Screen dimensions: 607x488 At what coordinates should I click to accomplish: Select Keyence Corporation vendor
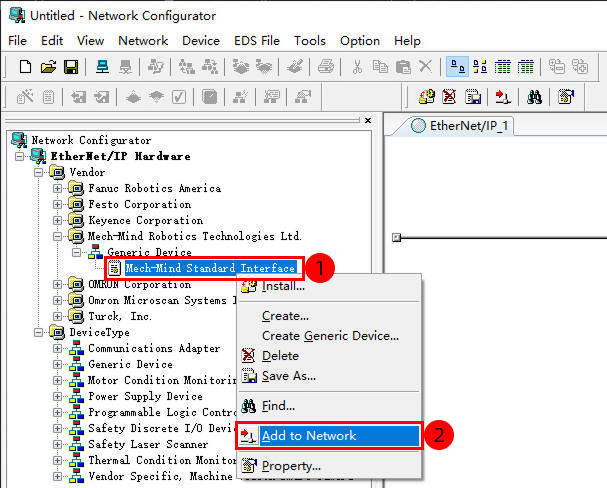pos(146,220)
